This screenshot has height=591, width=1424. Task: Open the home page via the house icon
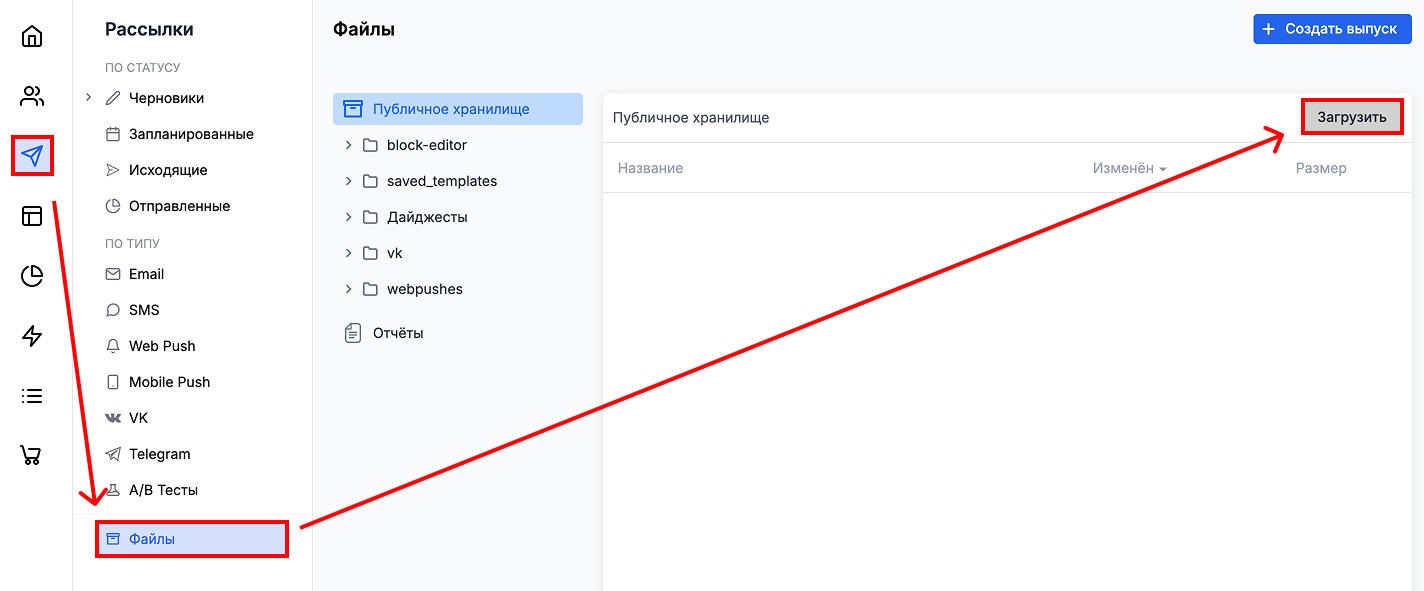[31, 36]
